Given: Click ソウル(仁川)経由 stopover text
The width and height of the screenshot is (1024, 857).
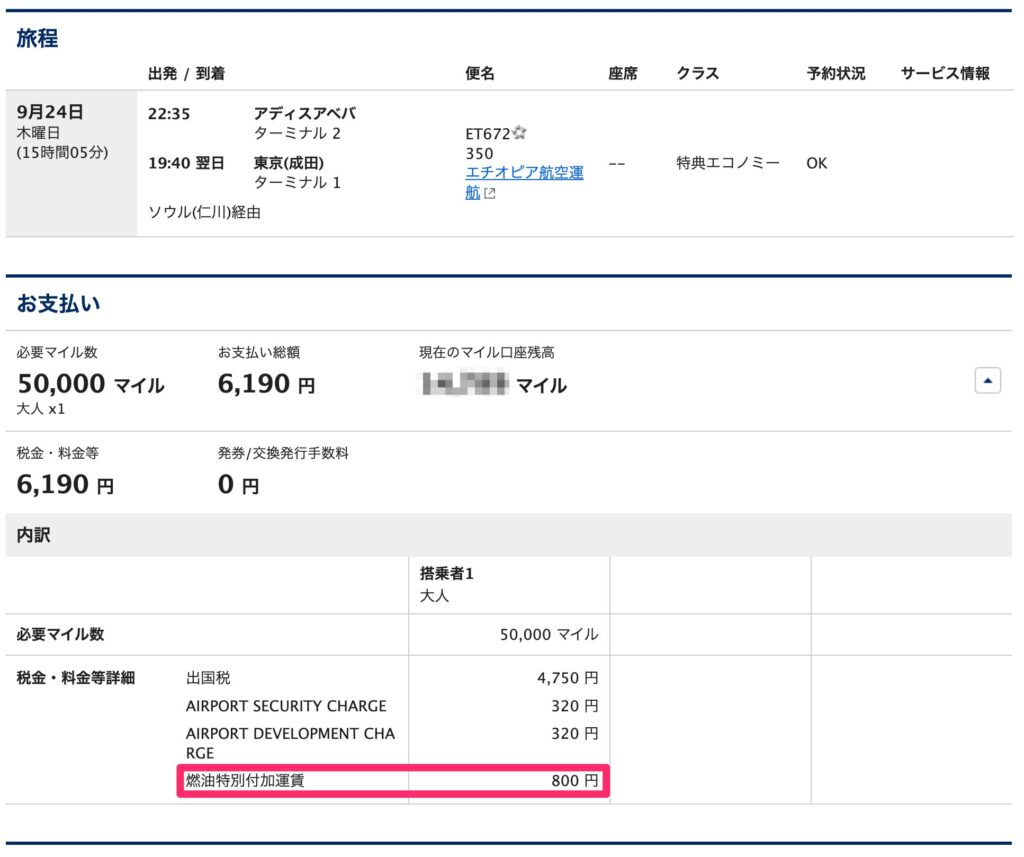Looking at the screenshot, I should coord(204,212).
